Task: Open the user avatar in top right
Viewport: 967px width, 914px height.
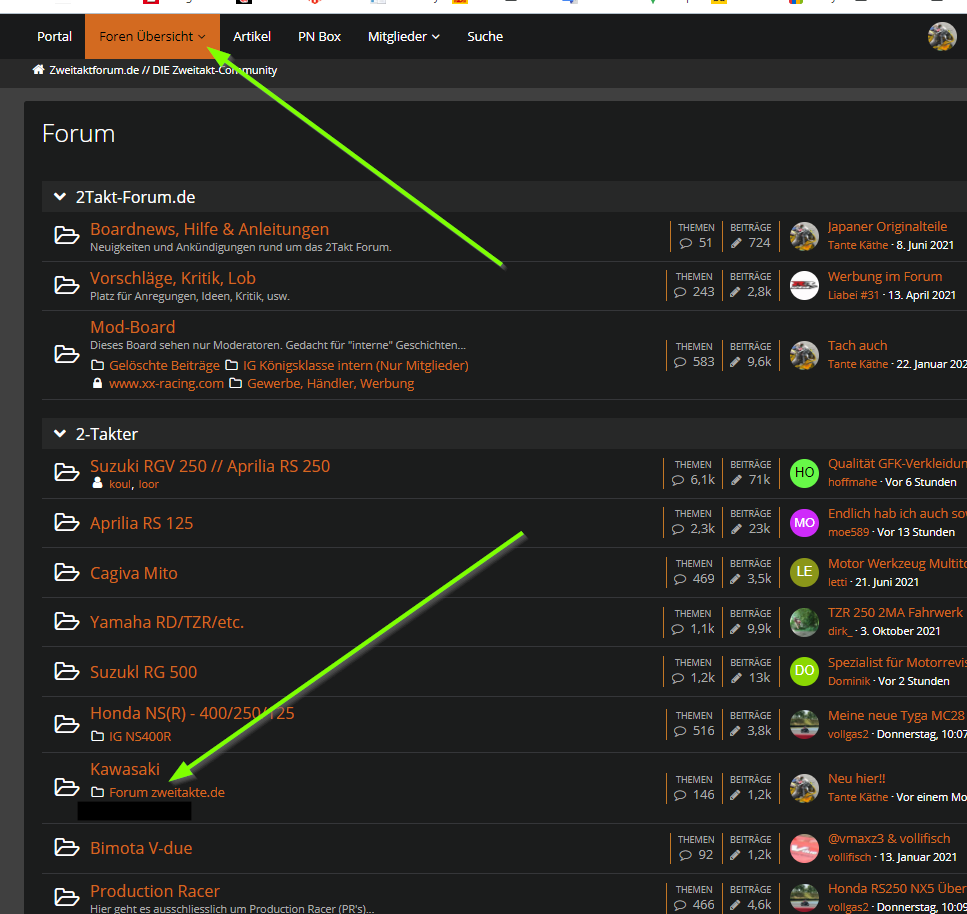Action: [x=941, y=37]
